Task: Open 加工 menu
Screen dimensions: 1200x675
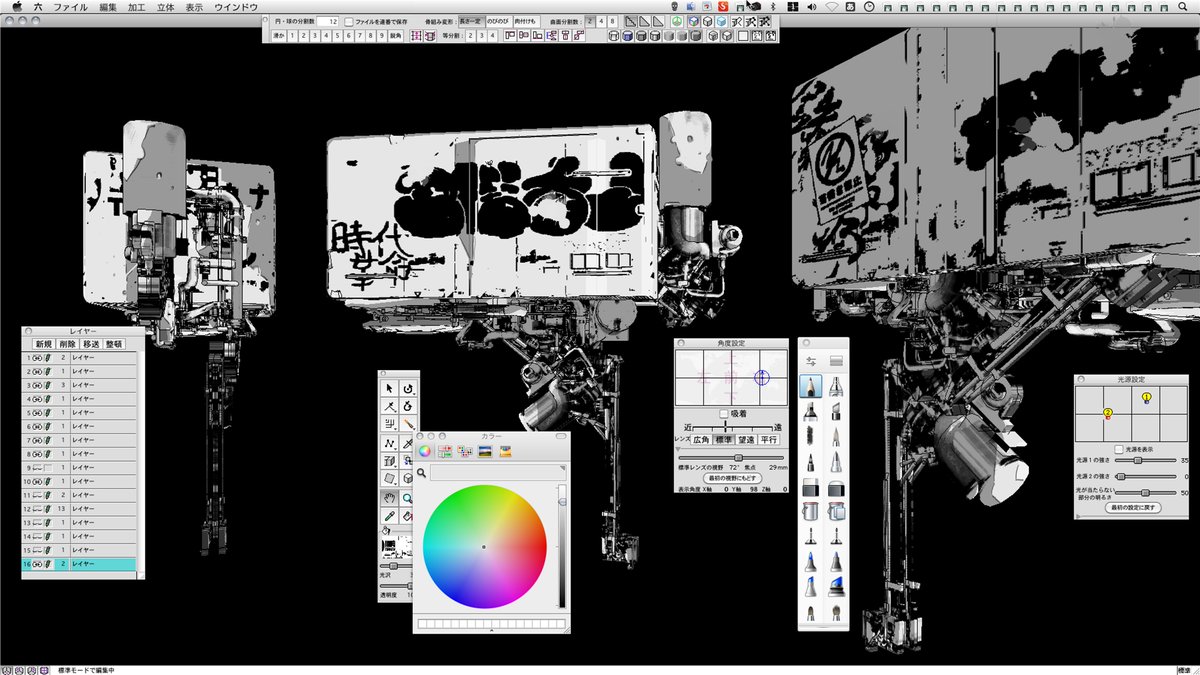Action: point(137,6)
